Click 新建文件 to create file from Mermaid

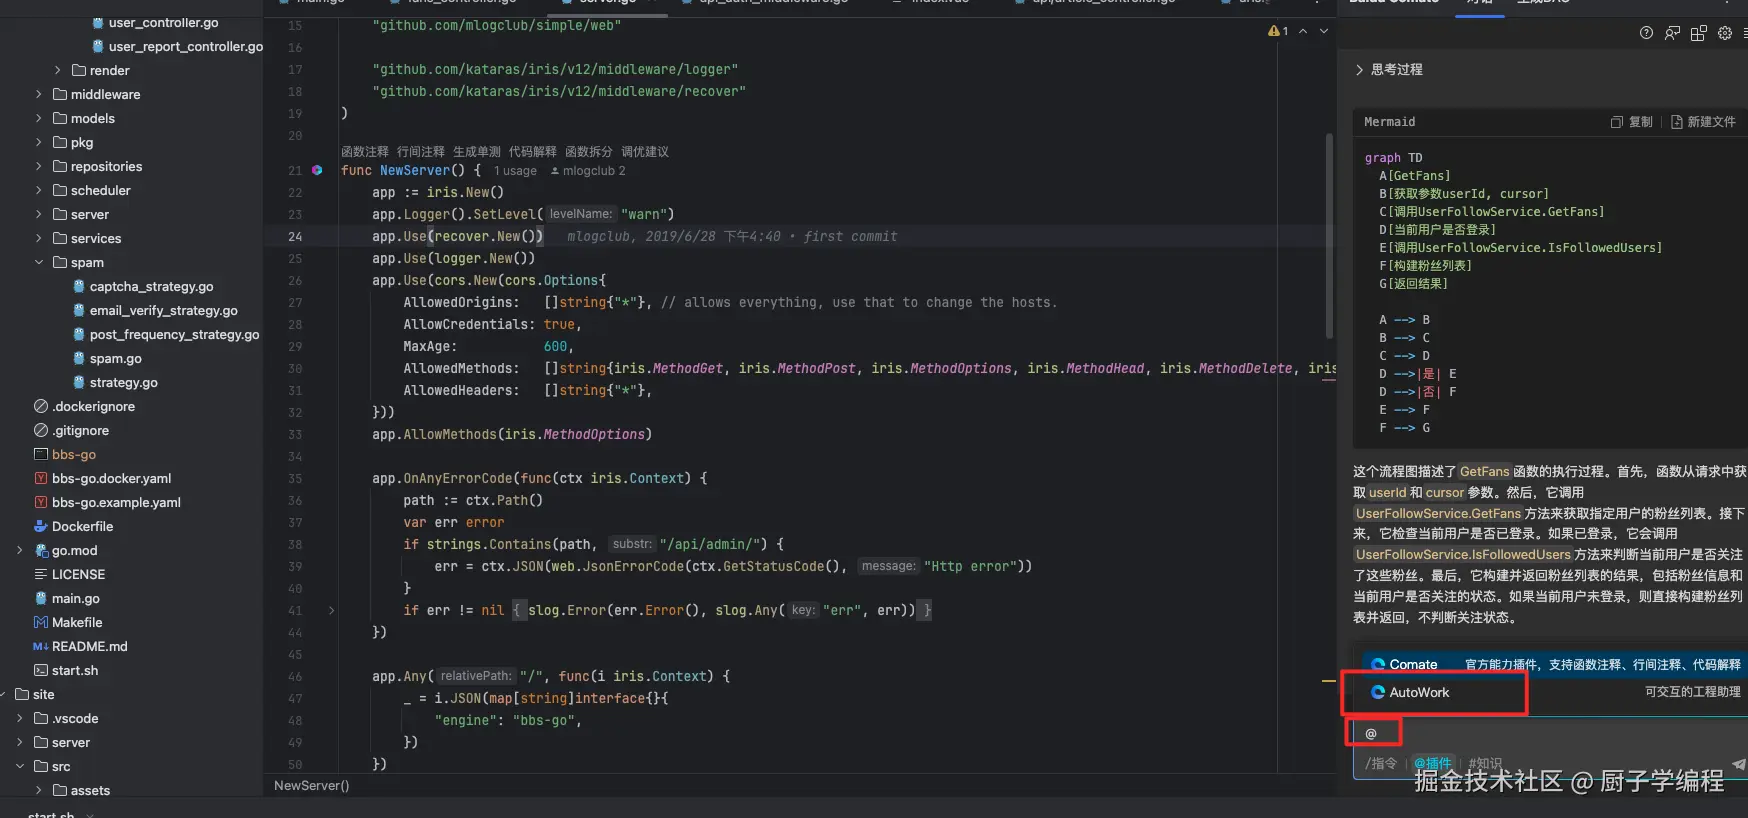pos(1704,122)
